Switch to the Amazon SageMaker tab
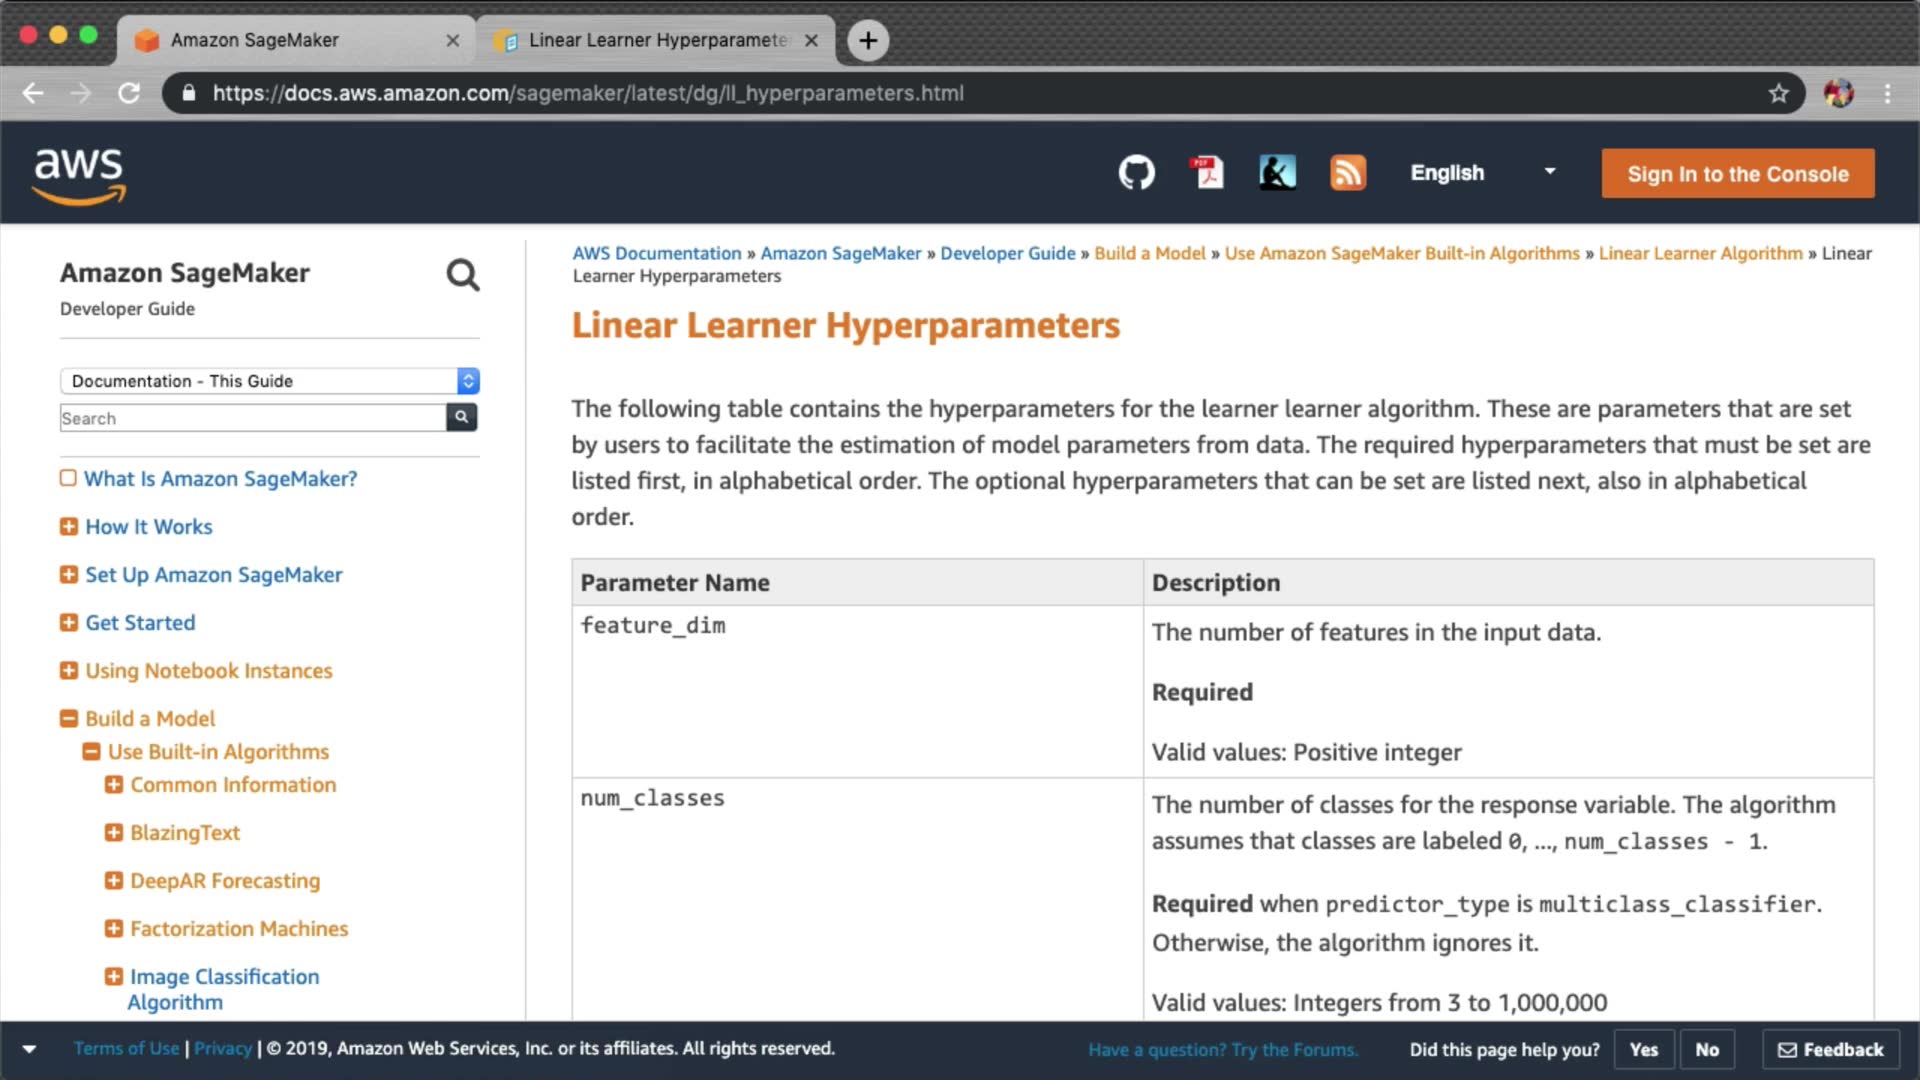This screenshot has width=1920, height=1080. 255,40
